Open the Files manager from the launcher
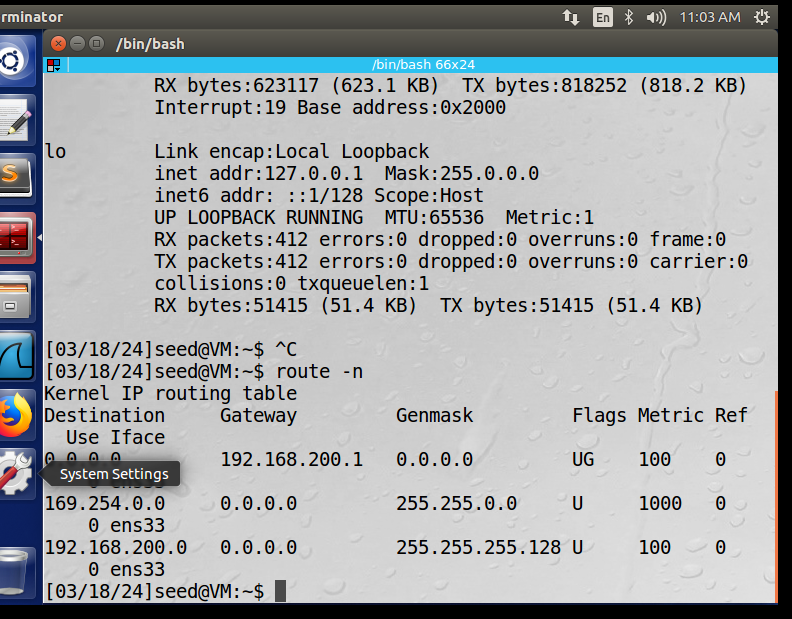792x619 pixels. (16, 296)
